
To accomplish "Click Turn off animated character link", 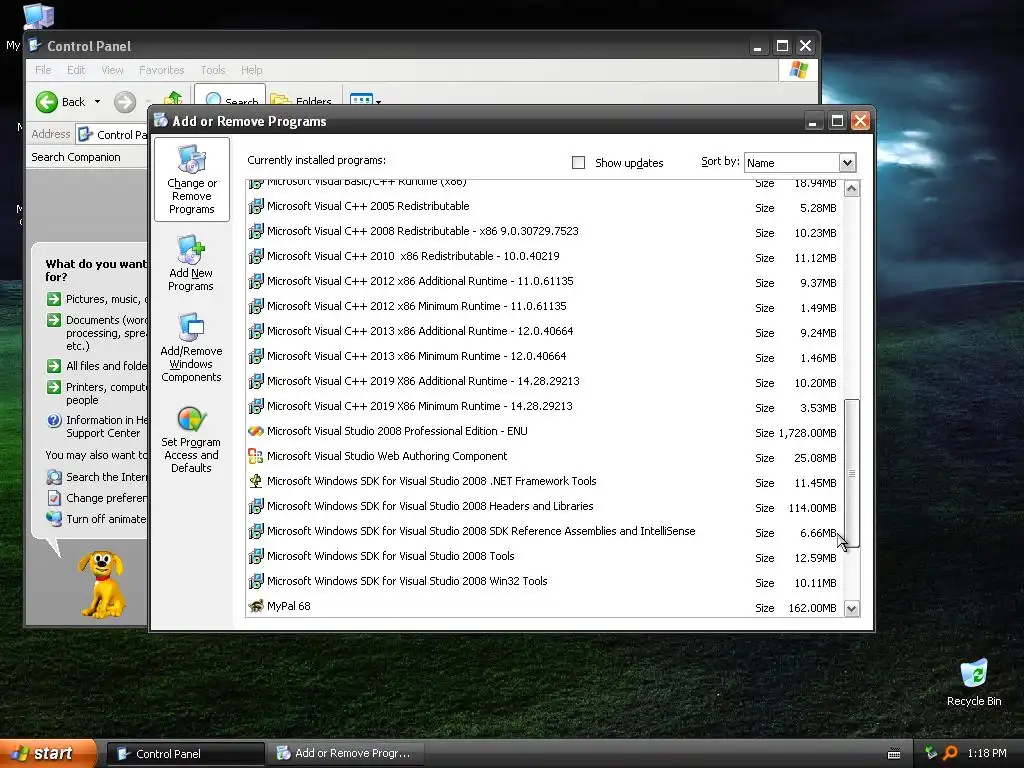I will coord(97,519).
